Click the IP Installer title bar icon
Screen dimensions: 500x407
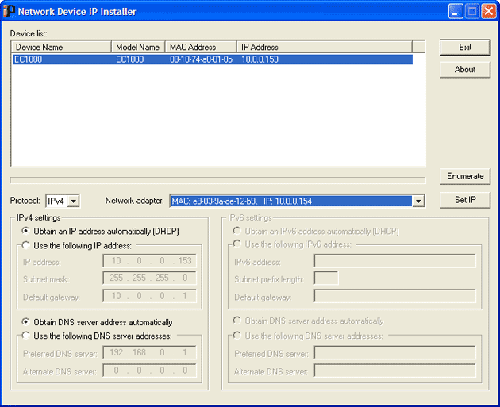click(9, 11)
